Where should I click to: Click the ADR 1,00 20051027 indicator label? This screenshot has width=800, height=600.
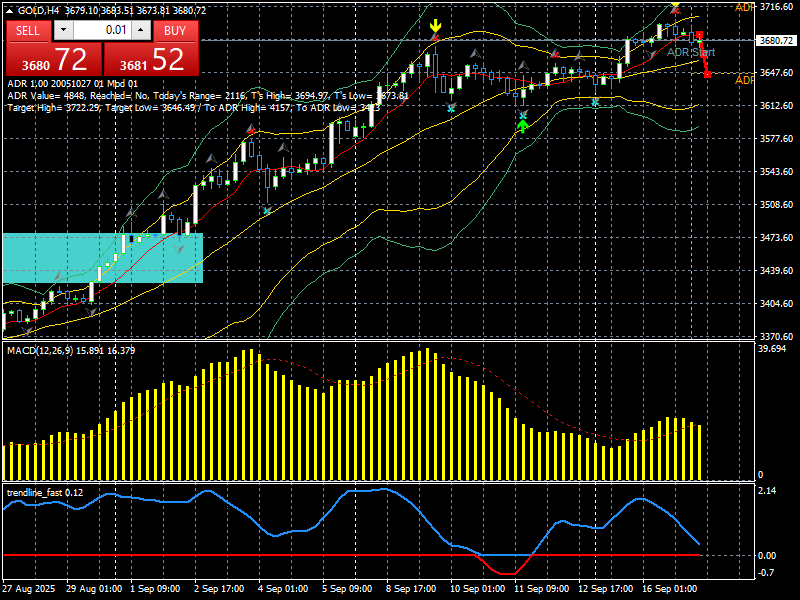point(72,84)
